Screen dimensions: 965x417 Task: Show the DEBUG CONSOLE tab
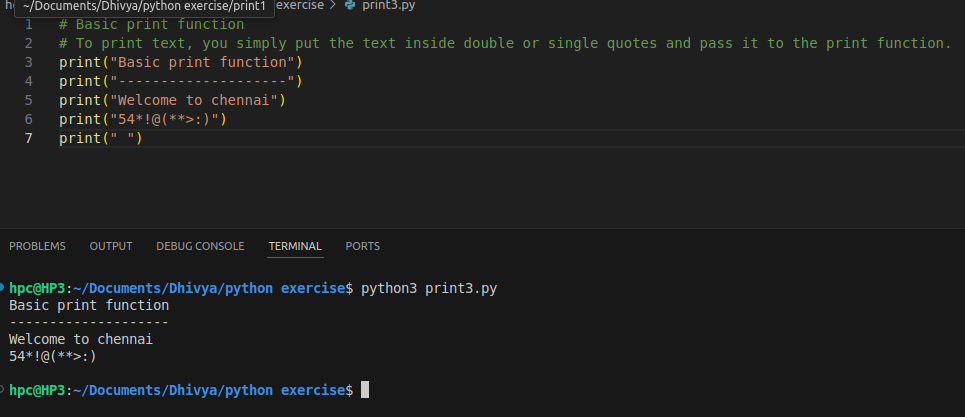pyautogui.click(x=200, y=246)
